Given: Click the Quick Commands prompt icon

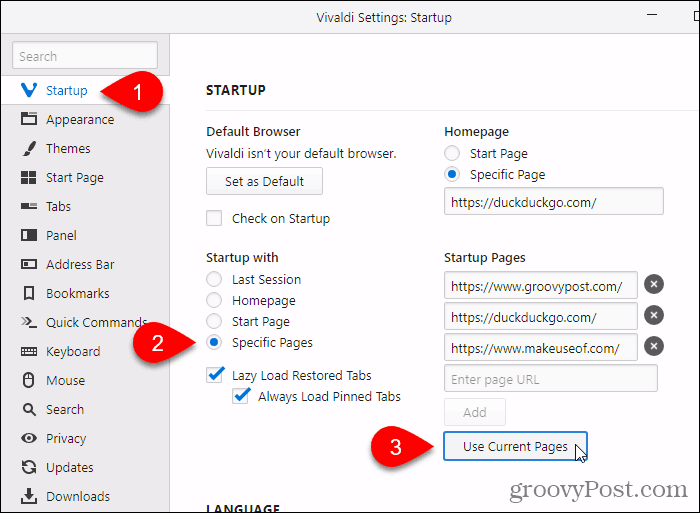Looking at the screenshot, I should pyautogui.click(x=29, y=322).
